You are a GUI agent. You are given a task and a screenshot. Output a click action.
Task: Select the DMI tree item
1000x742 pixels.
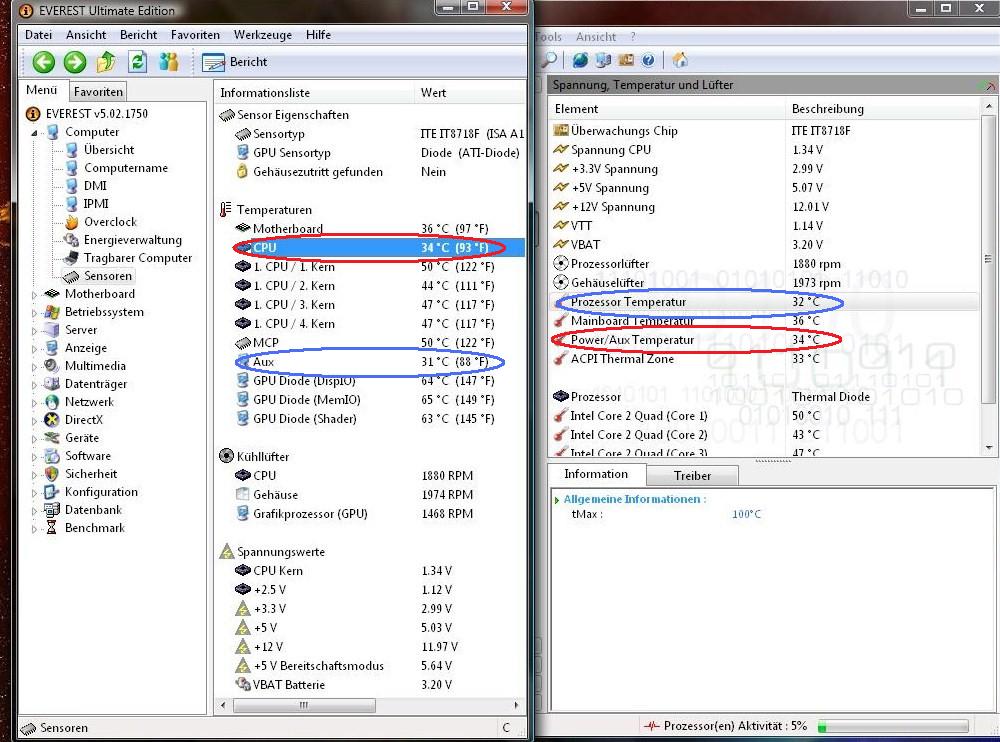click(95, 186)
